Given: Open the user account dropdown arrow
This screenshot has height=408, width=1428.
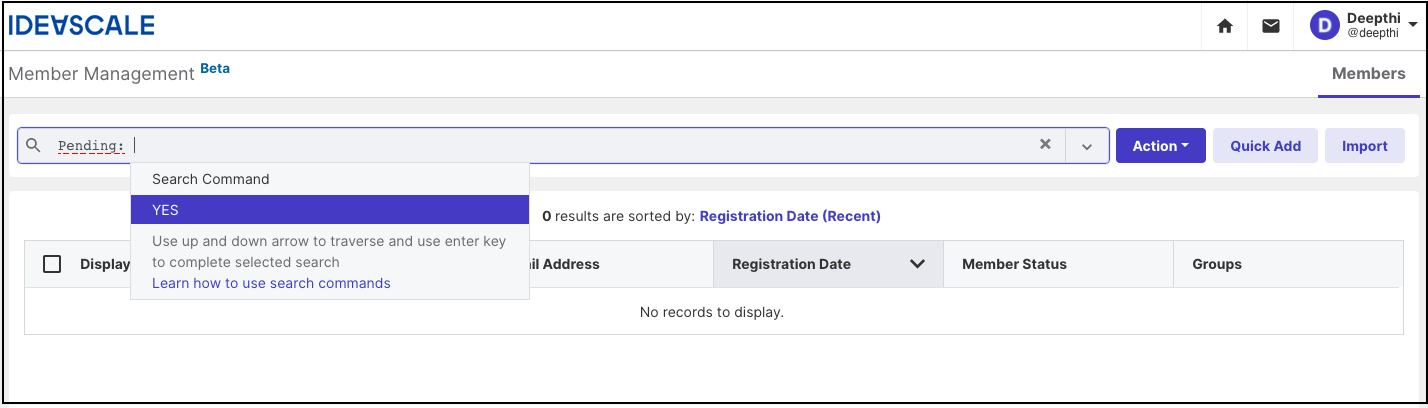Looking at the screenshot, I should (1412, 27).
